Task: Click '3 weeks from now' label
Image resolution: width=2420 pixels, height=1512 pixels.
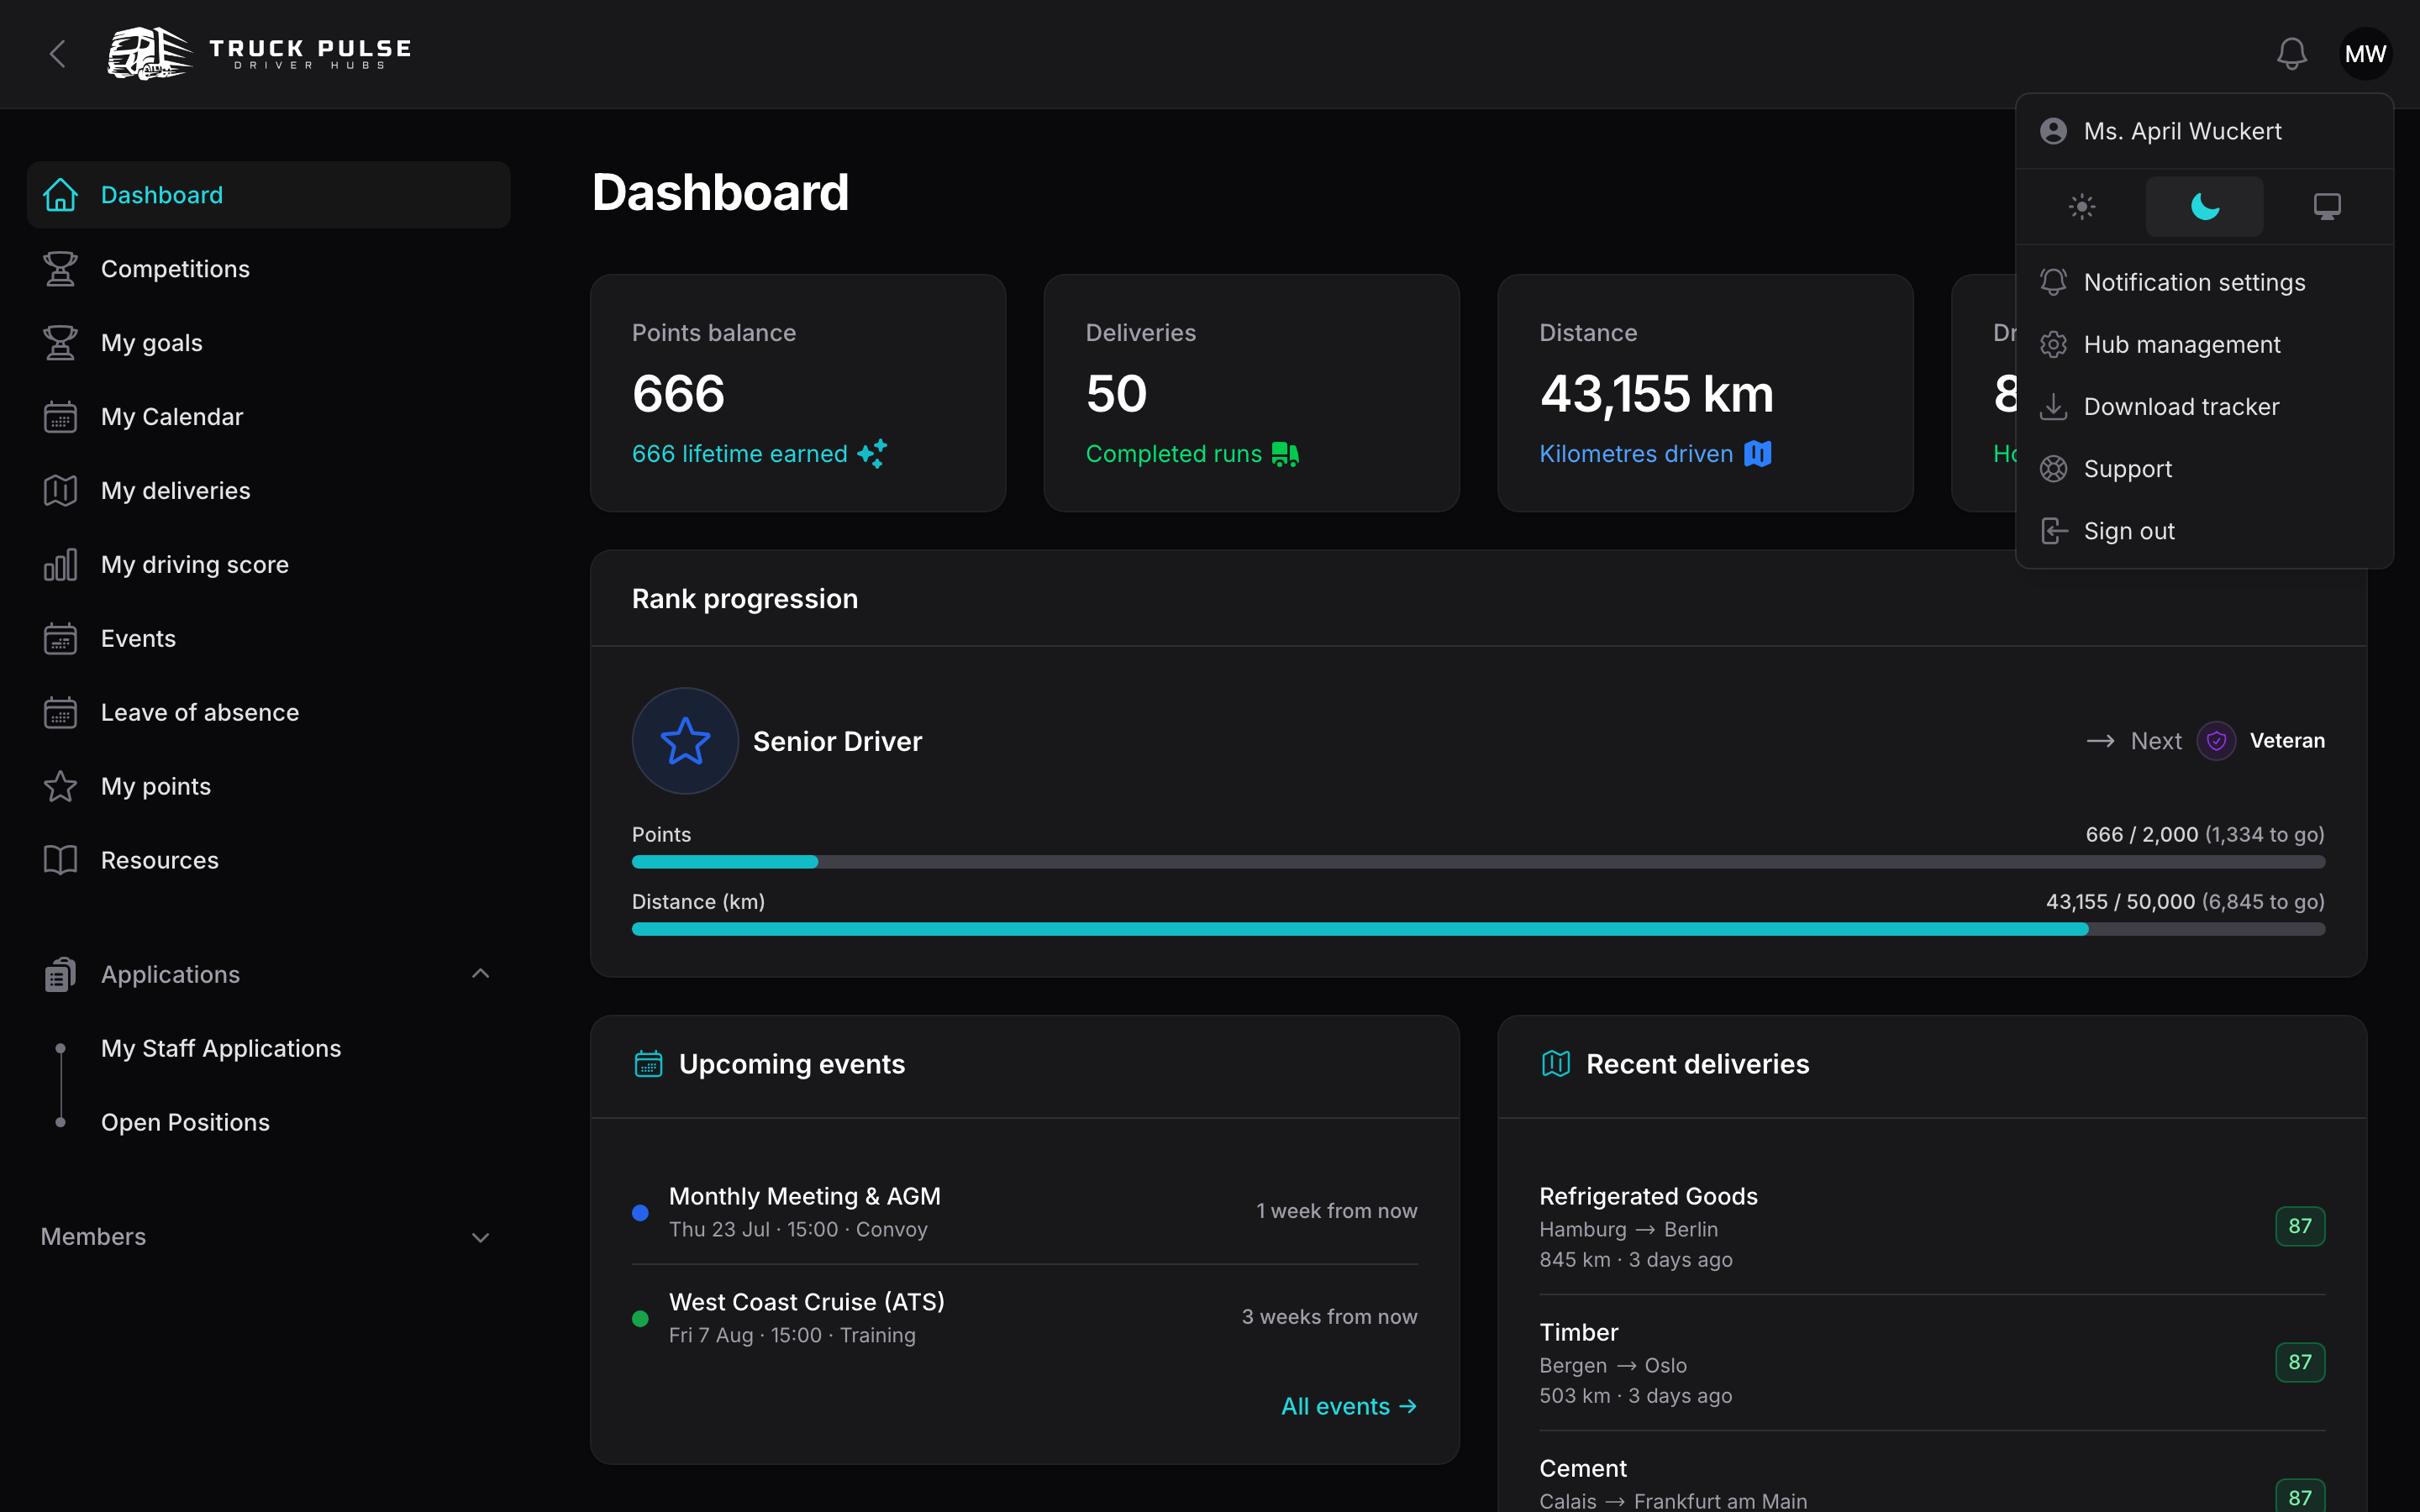Action: point(1329,1317)
